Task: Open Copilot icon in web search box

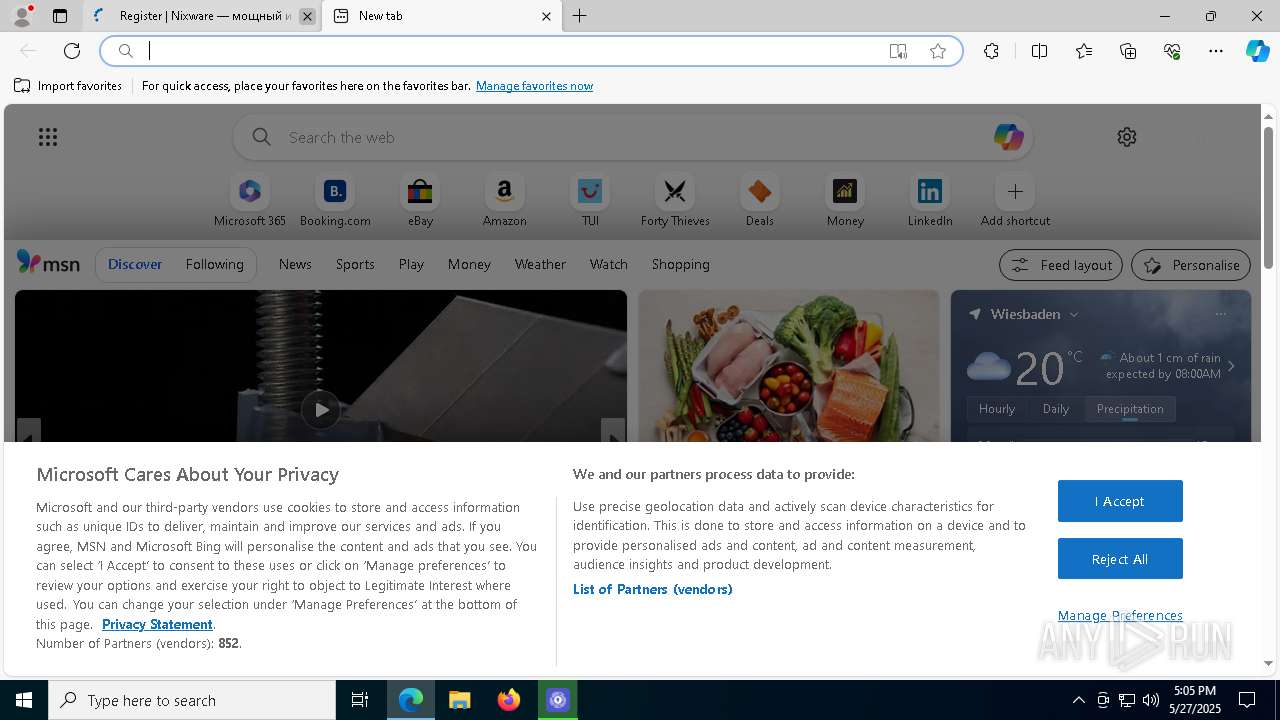Action: [x=1008, y=137]
